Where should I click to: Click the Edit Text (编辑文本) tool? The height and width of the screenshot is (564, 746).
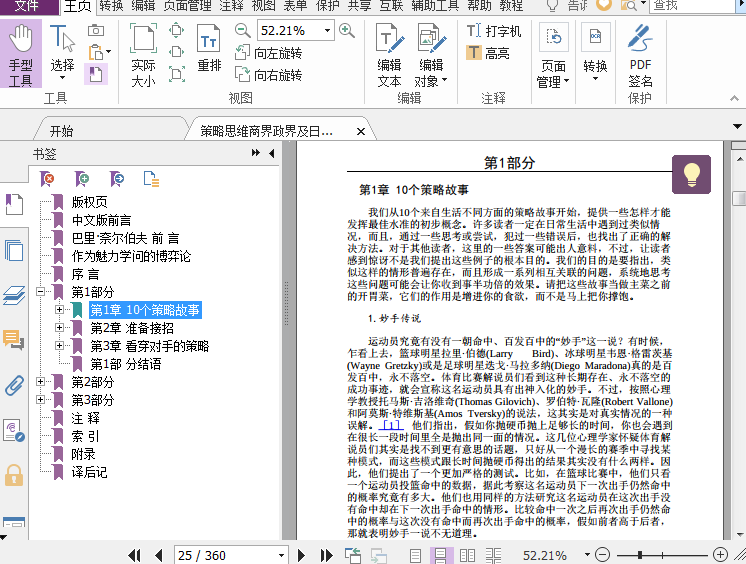coord(390,55)
